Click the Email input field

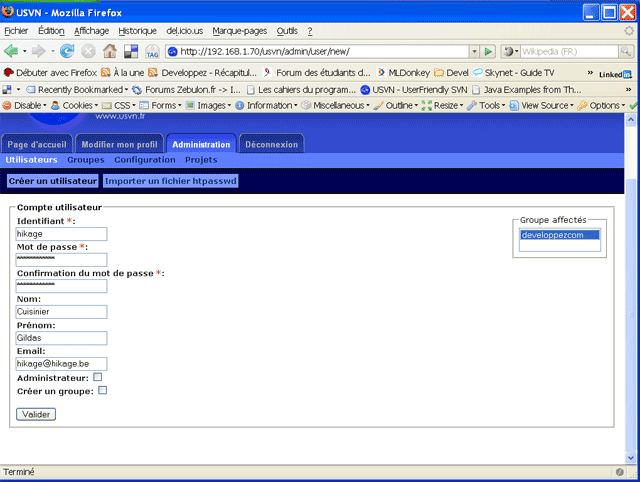point(61,364)
